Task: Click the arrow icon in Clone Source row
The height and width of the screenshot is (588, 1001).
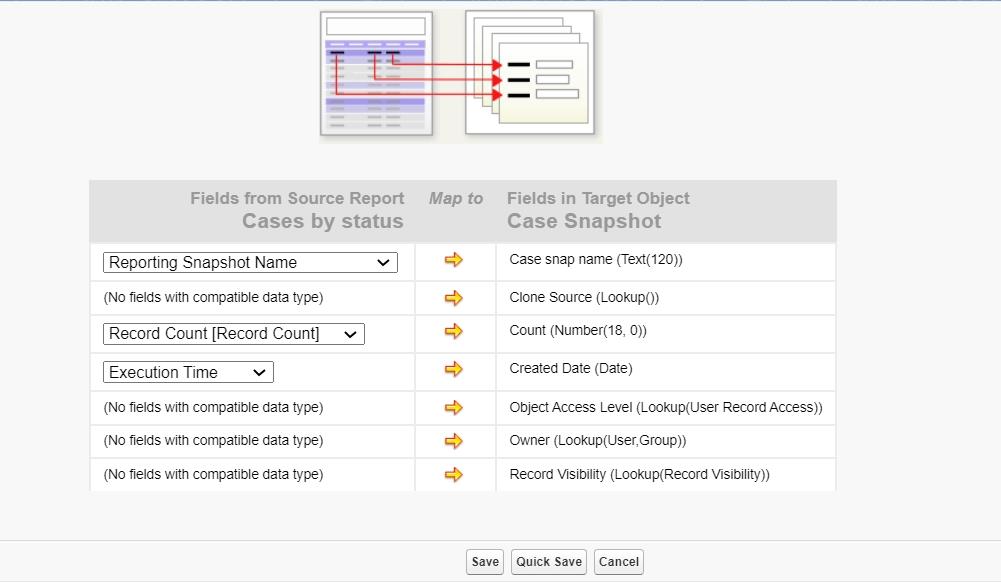Action: [454, 298]
